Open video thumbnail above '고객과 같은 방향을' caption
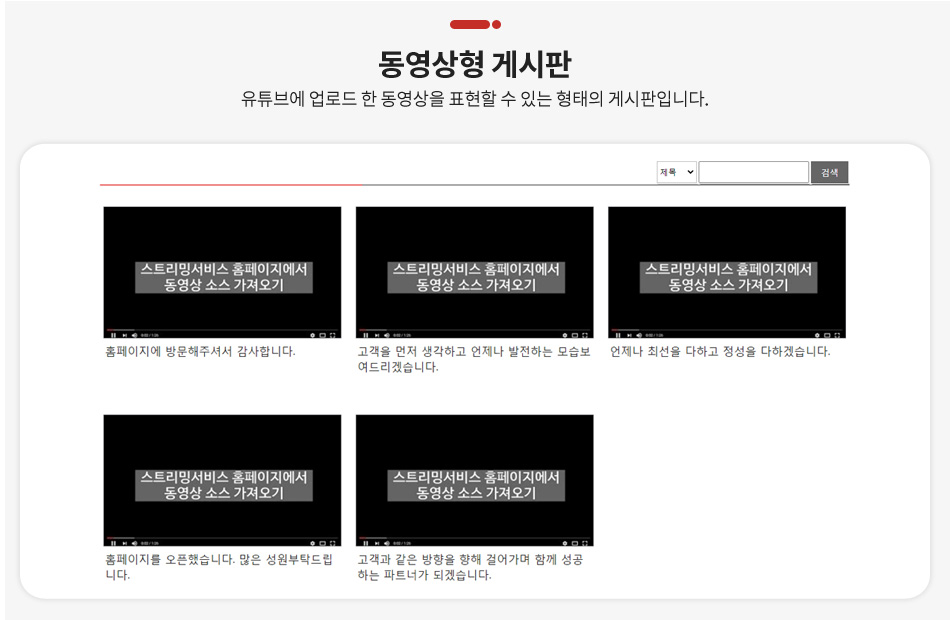This screenshot has width=950, height=620. click(474, 480)
